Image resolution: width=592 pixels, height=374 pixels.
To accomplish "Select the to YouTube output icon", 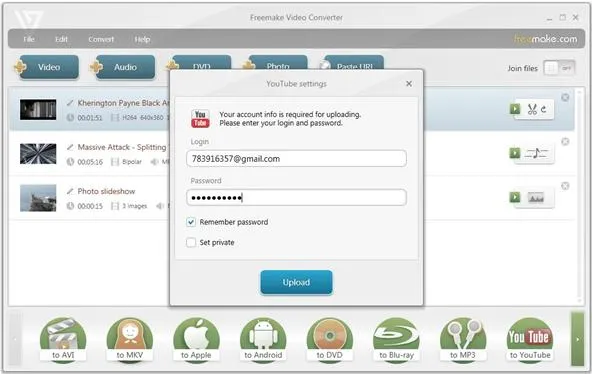I will tap(530, 340).
